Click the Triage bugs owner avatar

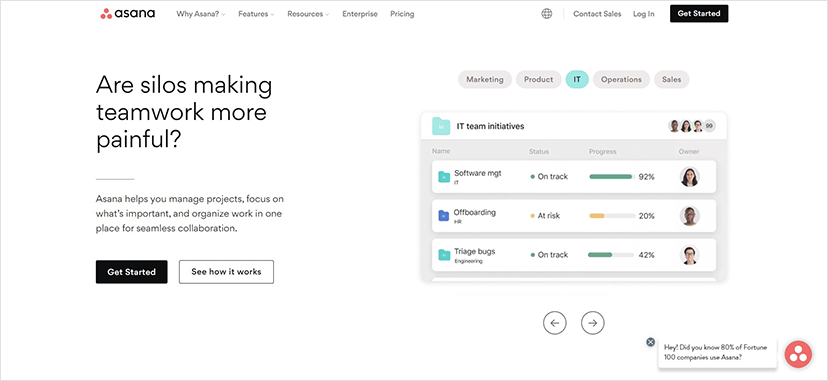point(689,255)
